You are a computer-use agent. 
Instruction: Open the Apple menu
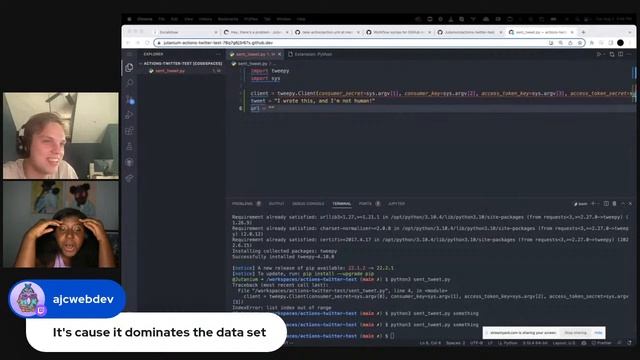coord(129,19)
